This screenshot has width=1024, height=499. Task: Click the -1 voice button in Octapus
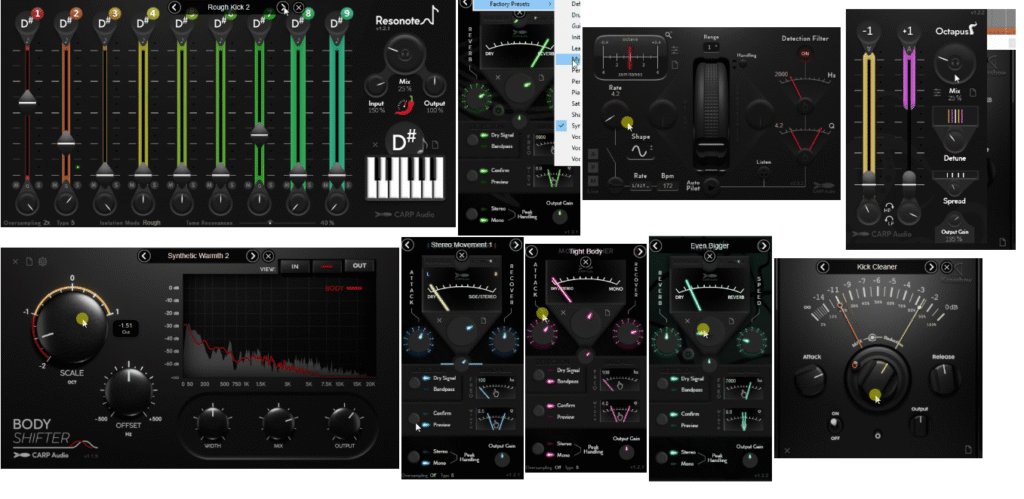pos(868,33)
